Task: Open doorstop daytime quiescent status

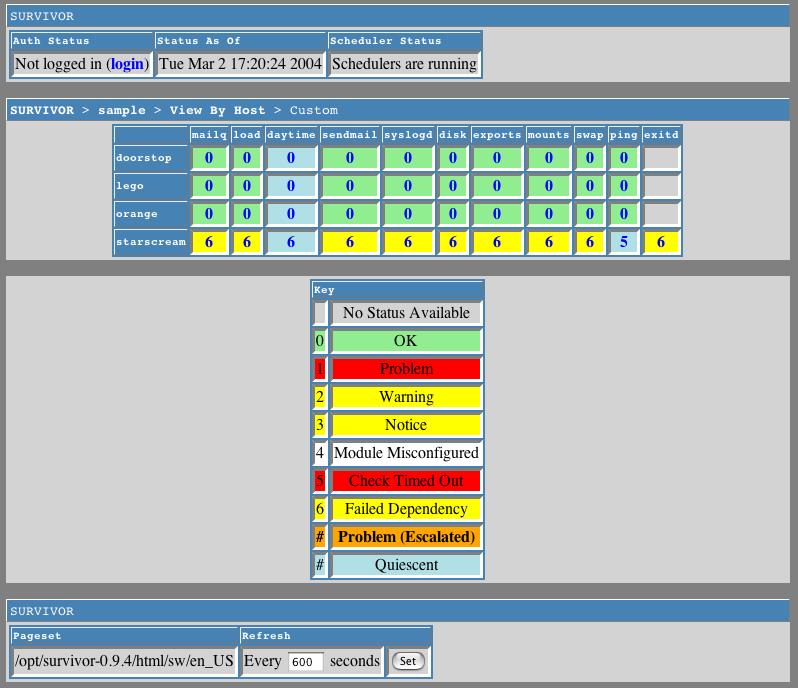Action: [291, 158]
